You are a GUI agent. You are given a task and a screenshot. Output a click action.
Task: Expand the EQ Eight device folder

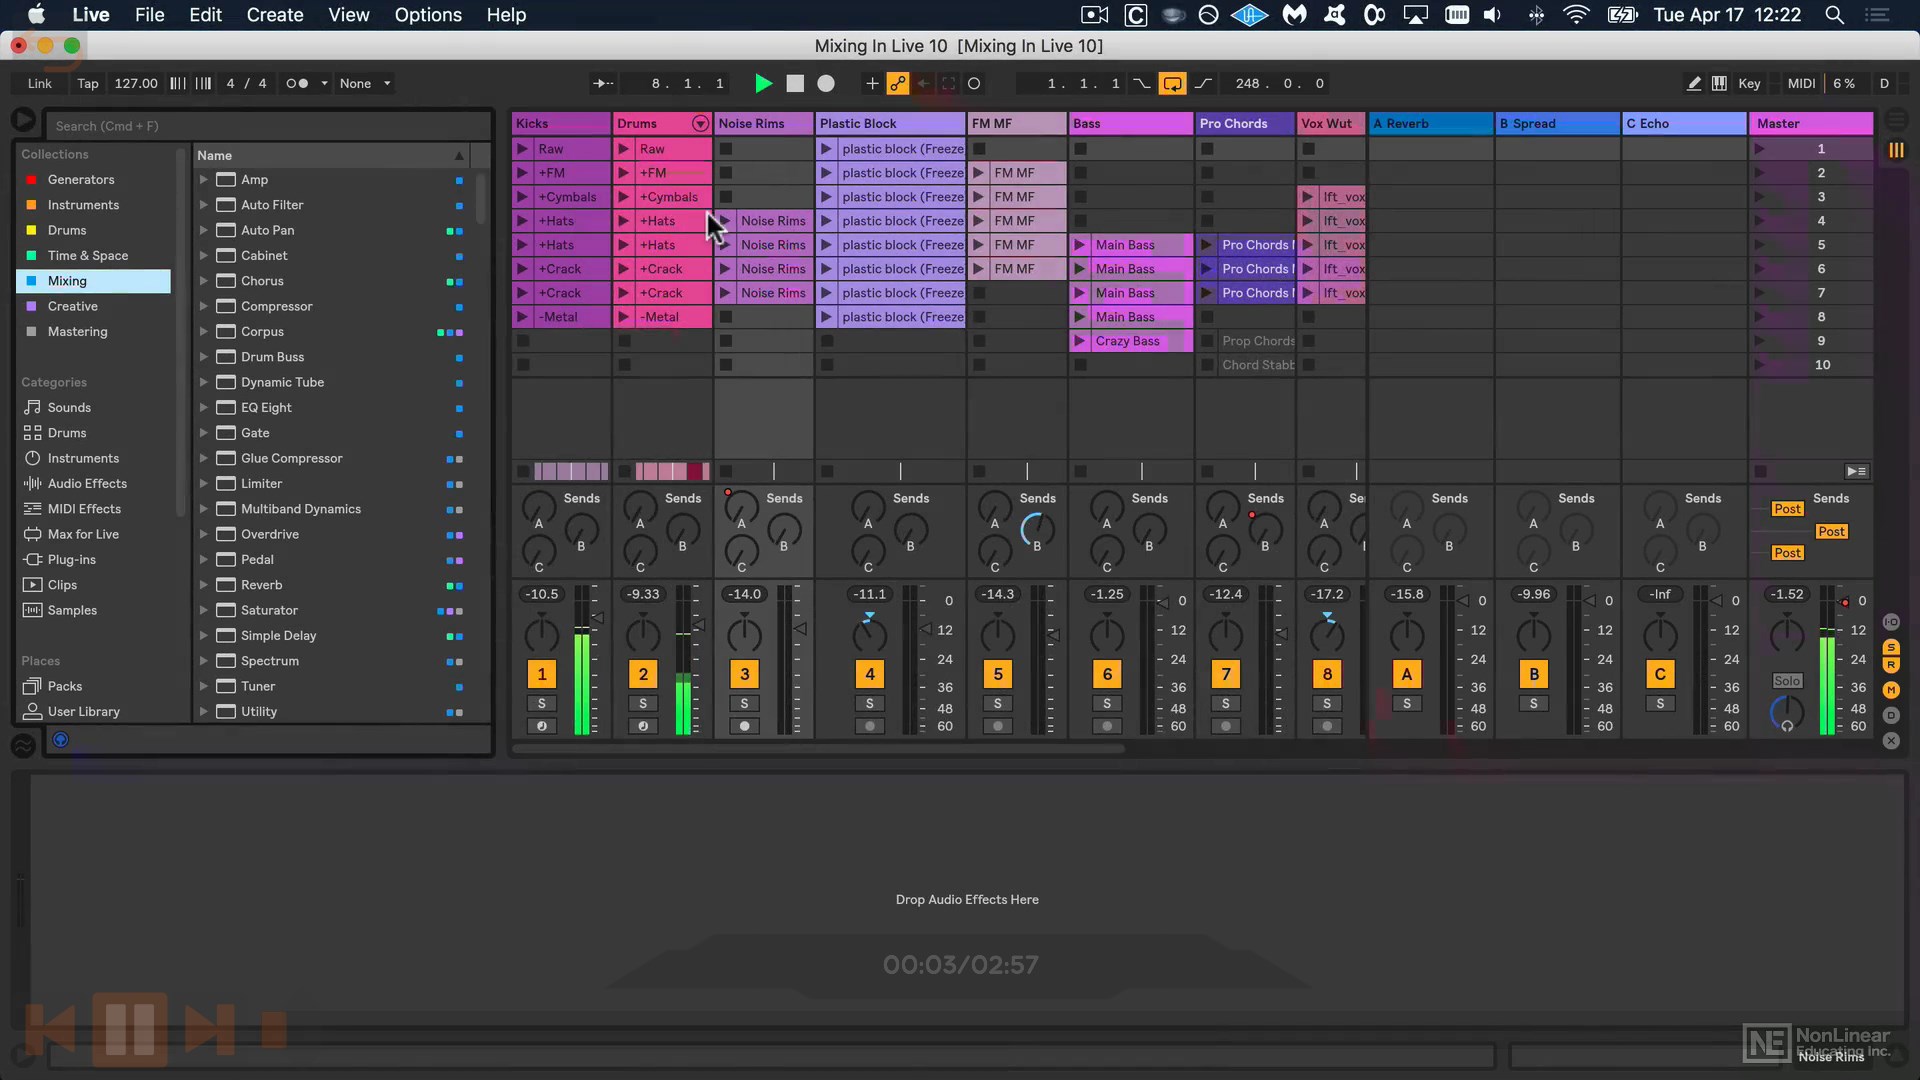pos(203,408)
